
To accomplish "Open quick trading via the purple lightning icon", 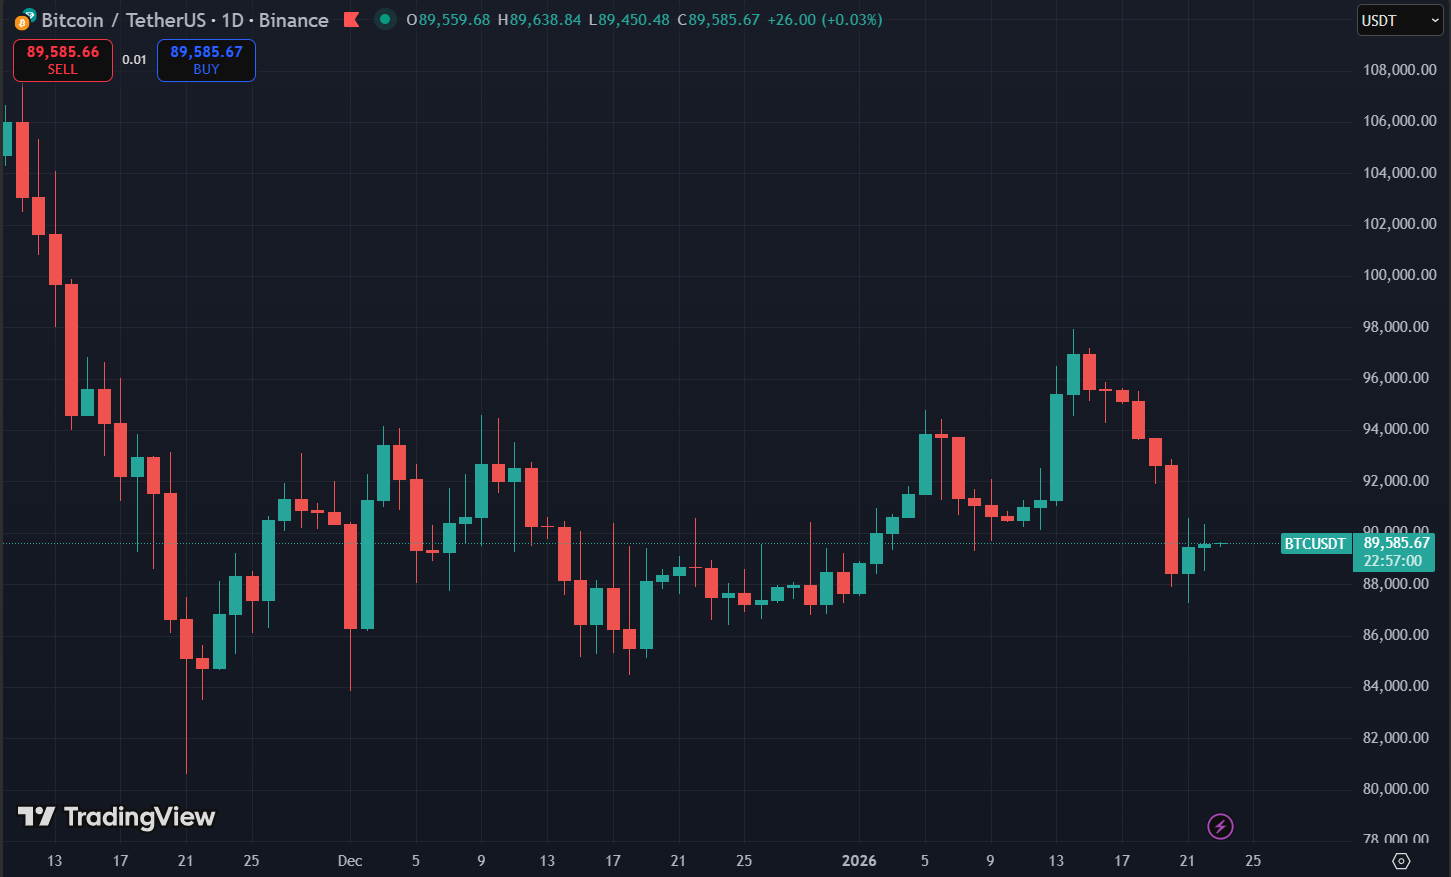I will [1221, 826].
